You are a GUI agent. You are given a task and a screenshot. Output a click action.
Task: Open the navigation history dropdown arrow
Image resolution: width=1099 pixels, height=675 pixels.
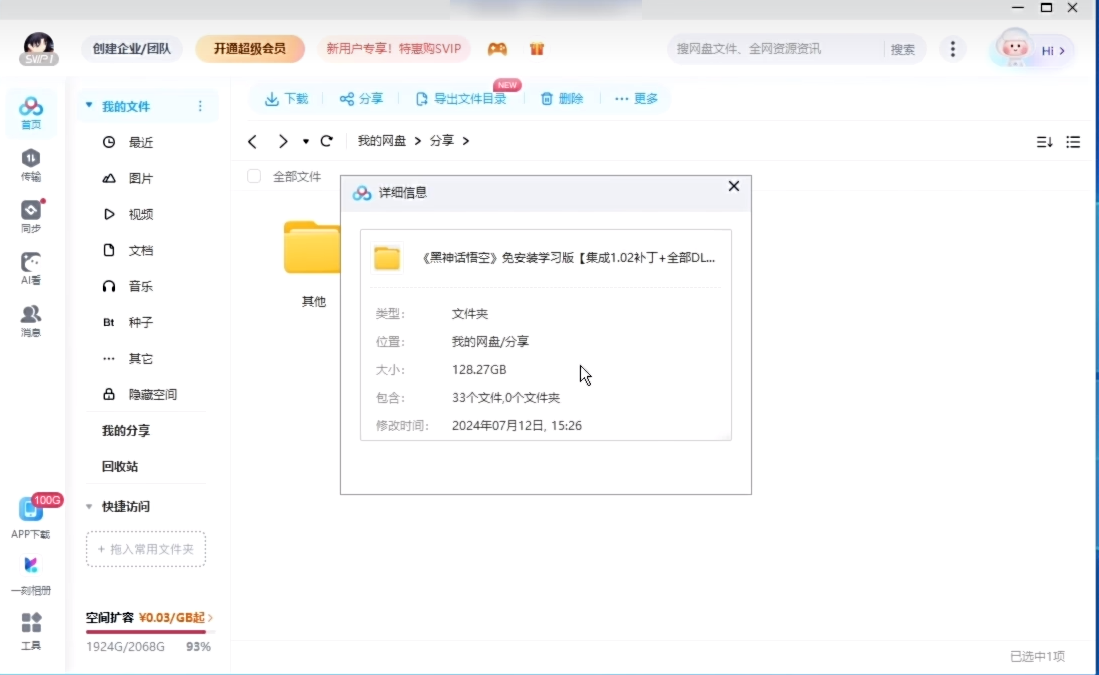coord(306,142)
